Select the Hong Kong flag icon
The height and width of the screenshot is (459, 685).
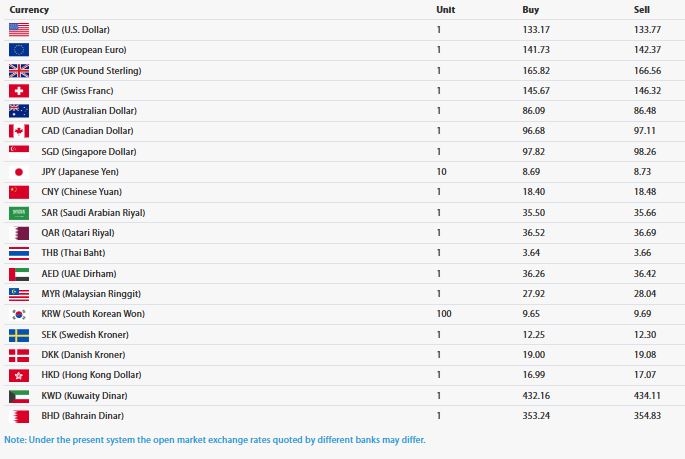point(19,375)
